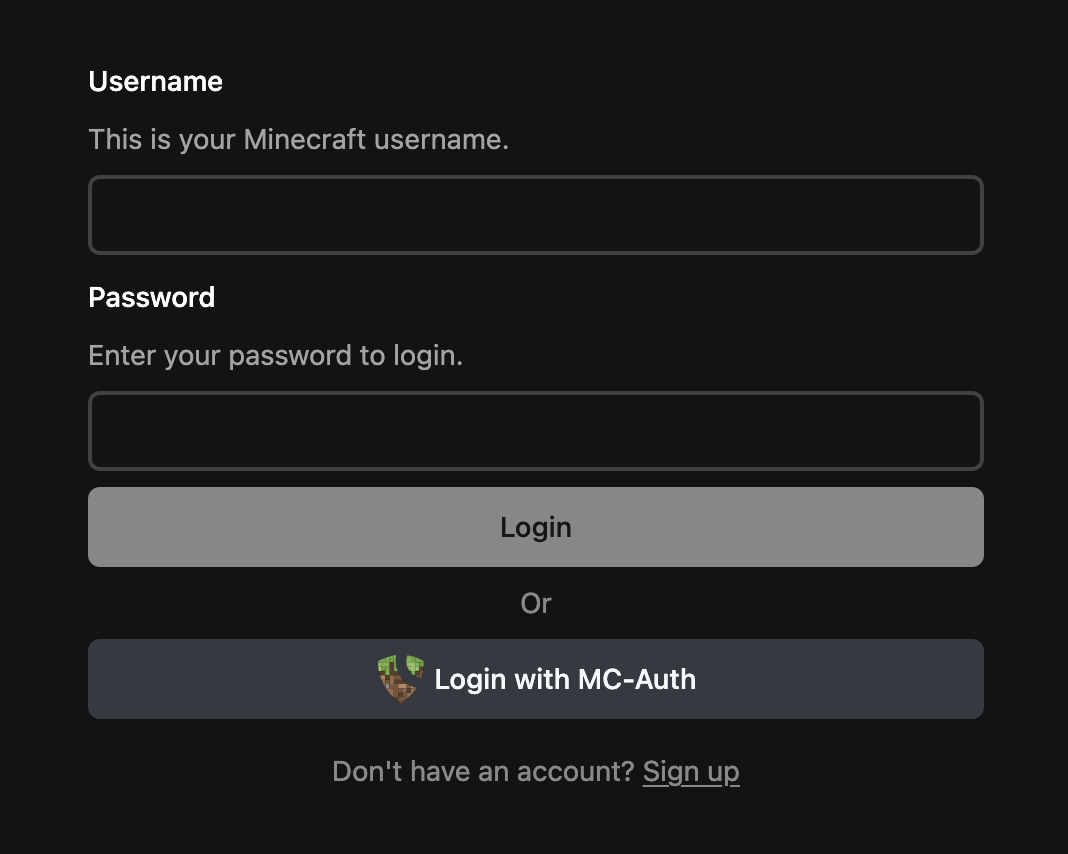Viewport: 1068px width, 854px height.
Task: Click the Login with MC-Auth label text
Action: [x=565, y=679]
